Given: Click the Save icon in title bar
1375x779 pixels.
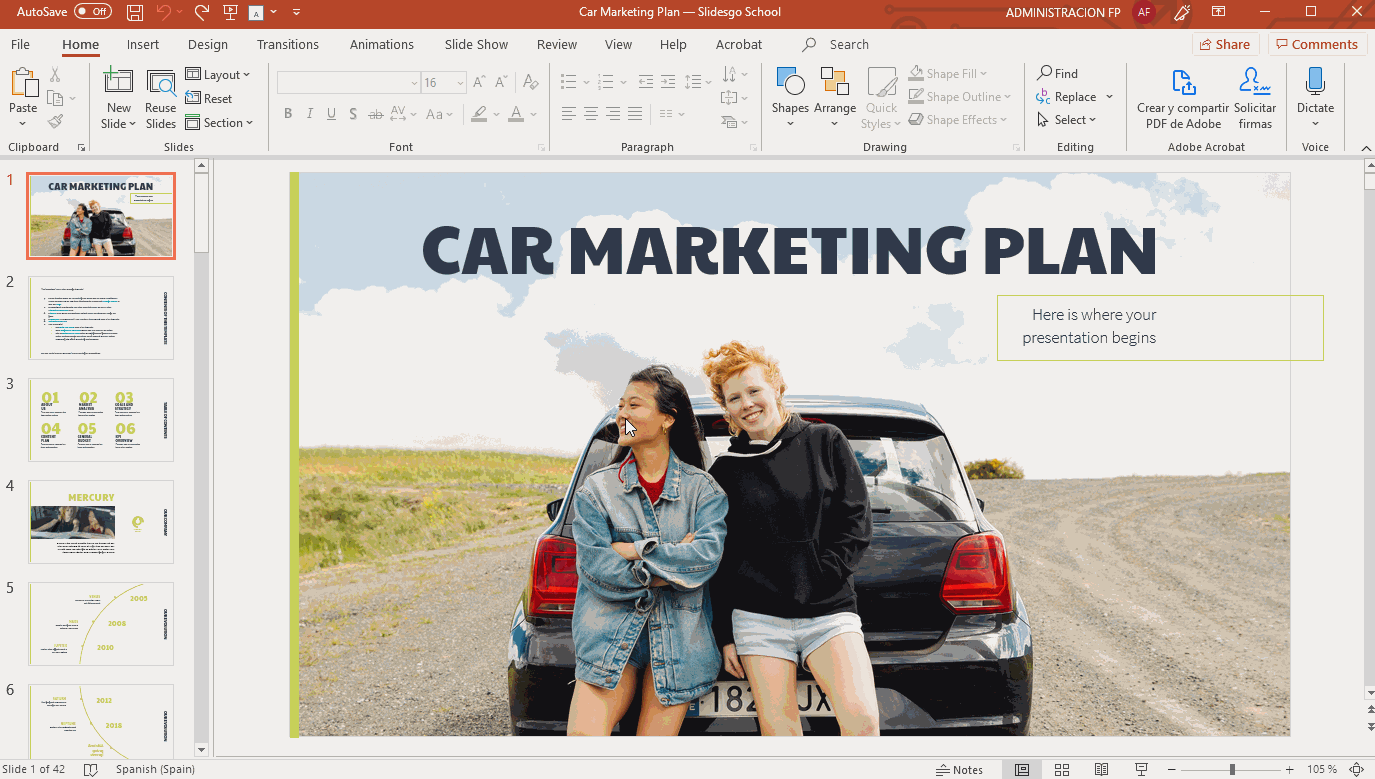Looking at the screenshot, I should point(135,12).
